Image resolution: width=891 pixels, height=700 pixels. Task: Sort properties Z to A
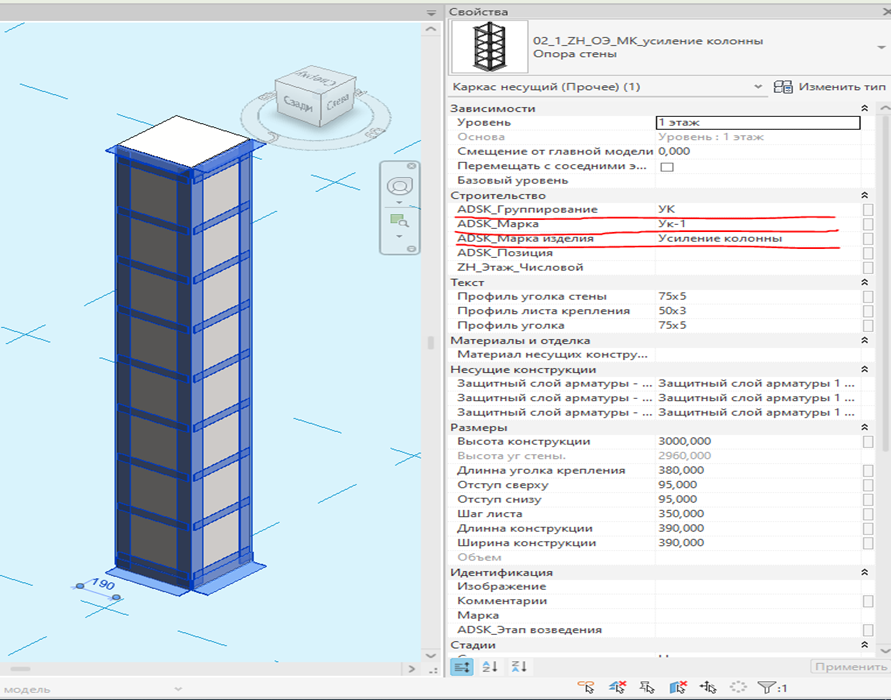click(519, 666)
